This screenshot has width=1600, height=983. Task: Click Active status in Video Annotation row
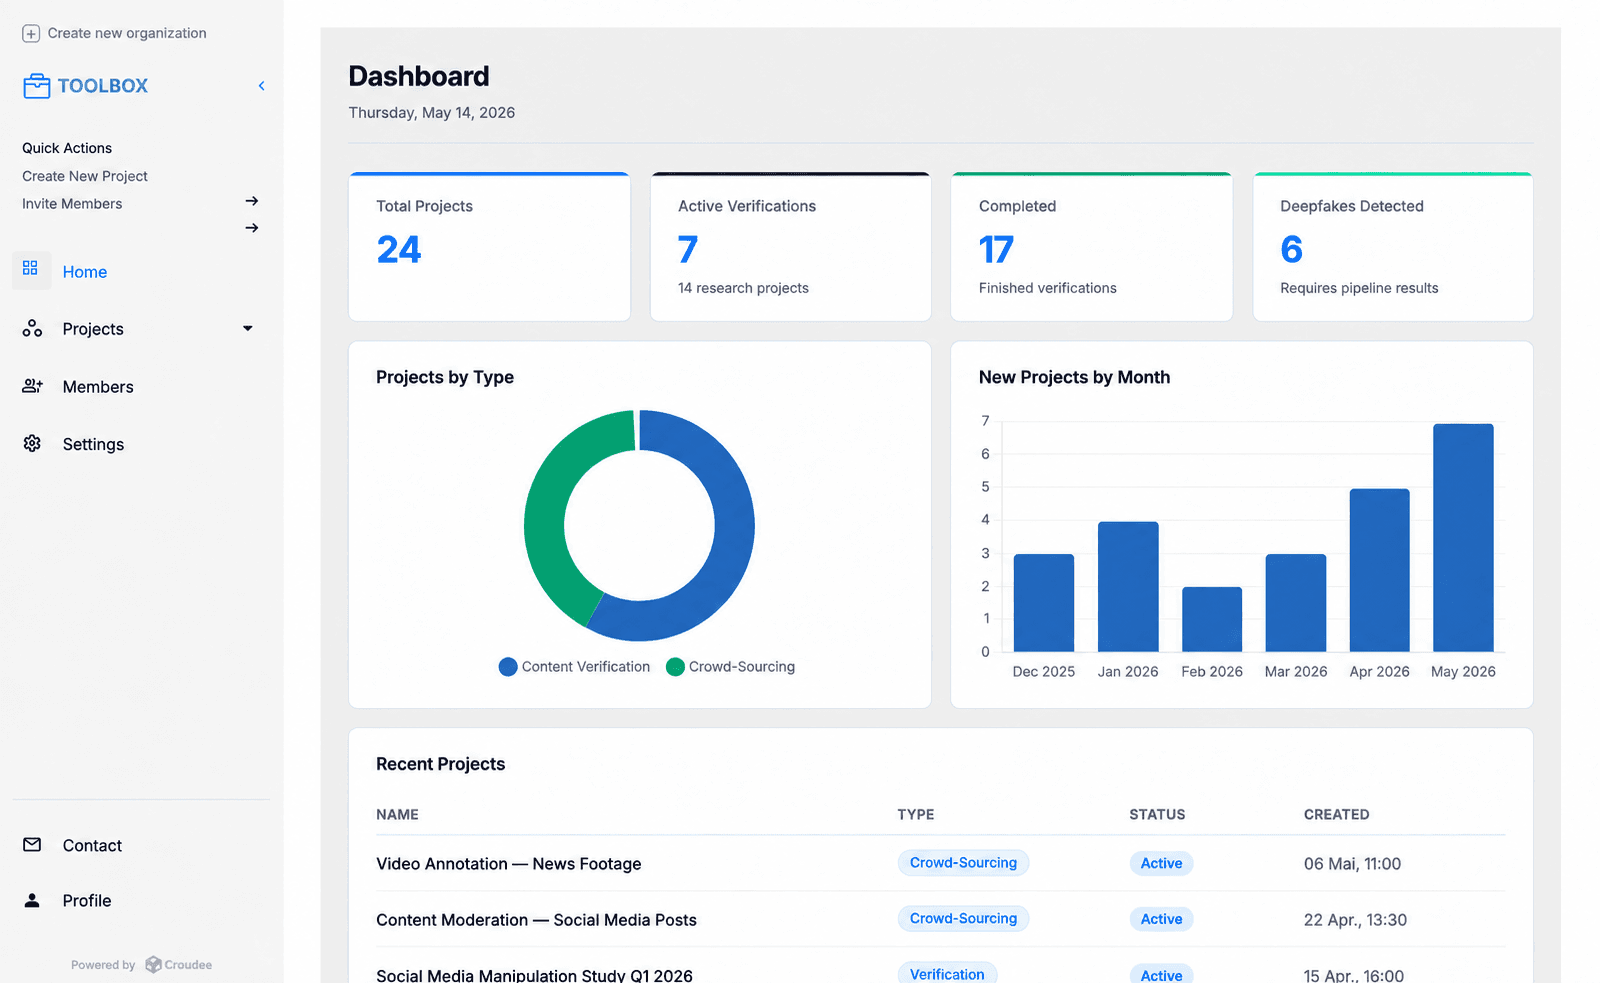point(1161,863)
